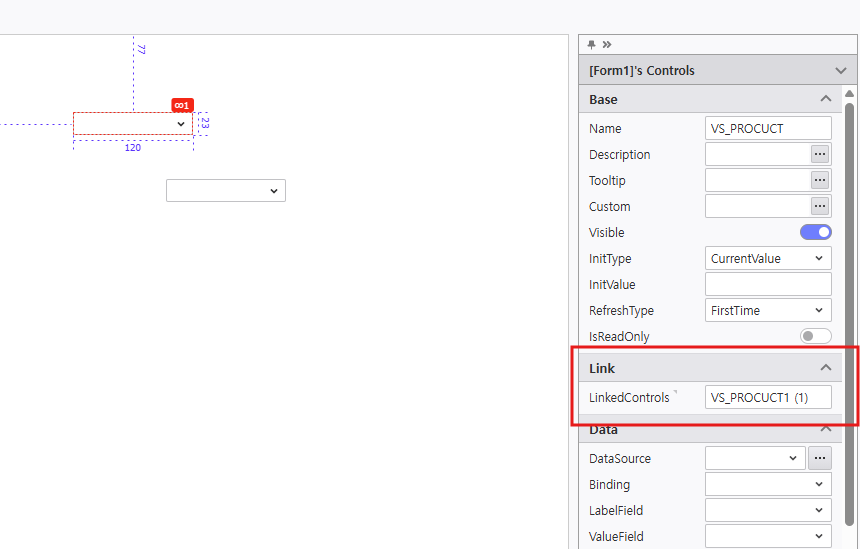
Task: Click the LinkedControls label
Action: [629, 397]
